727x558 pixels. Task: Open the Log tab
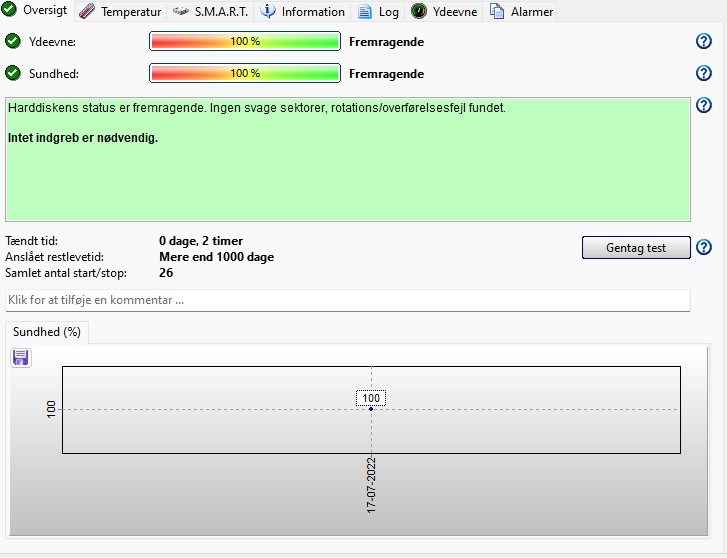pos(378,12)
